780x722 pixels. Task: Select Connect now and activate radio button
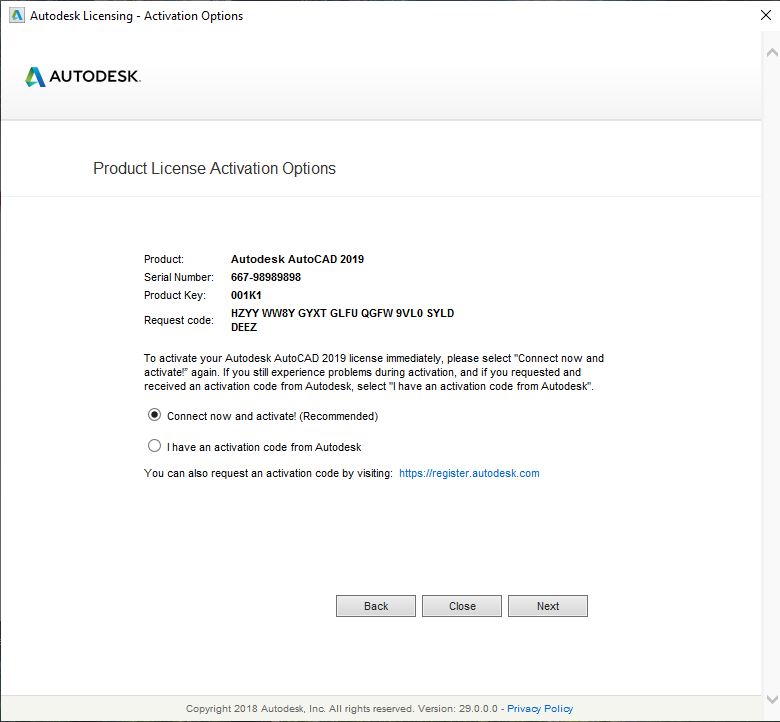pos(154,415)
